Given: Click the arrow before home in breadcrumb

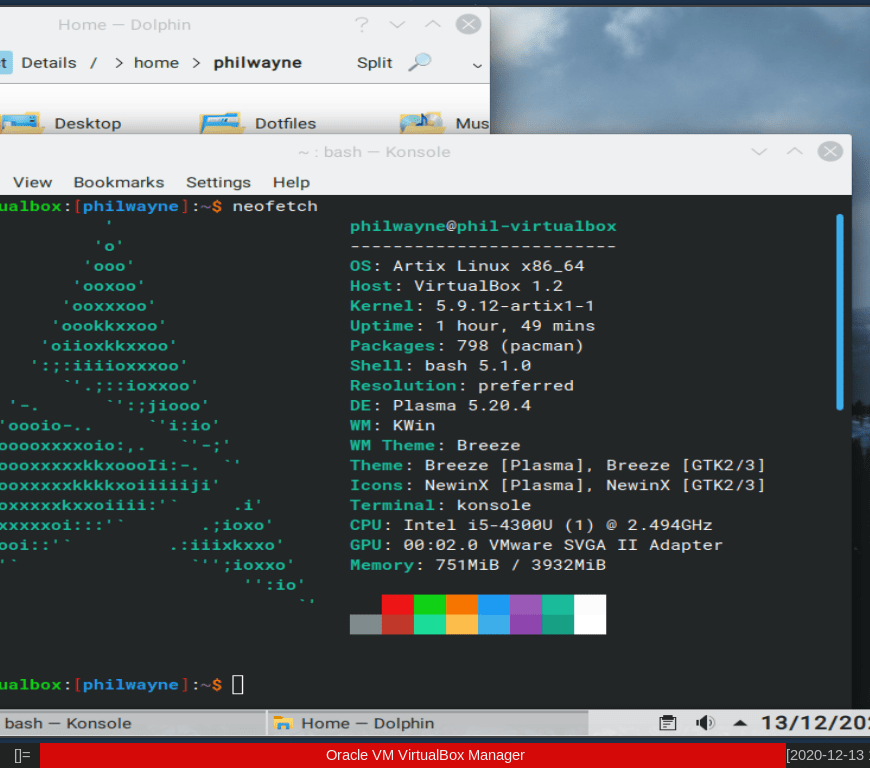Looking at the screenshot, I should pyautogui.click(x=119, y=62).
